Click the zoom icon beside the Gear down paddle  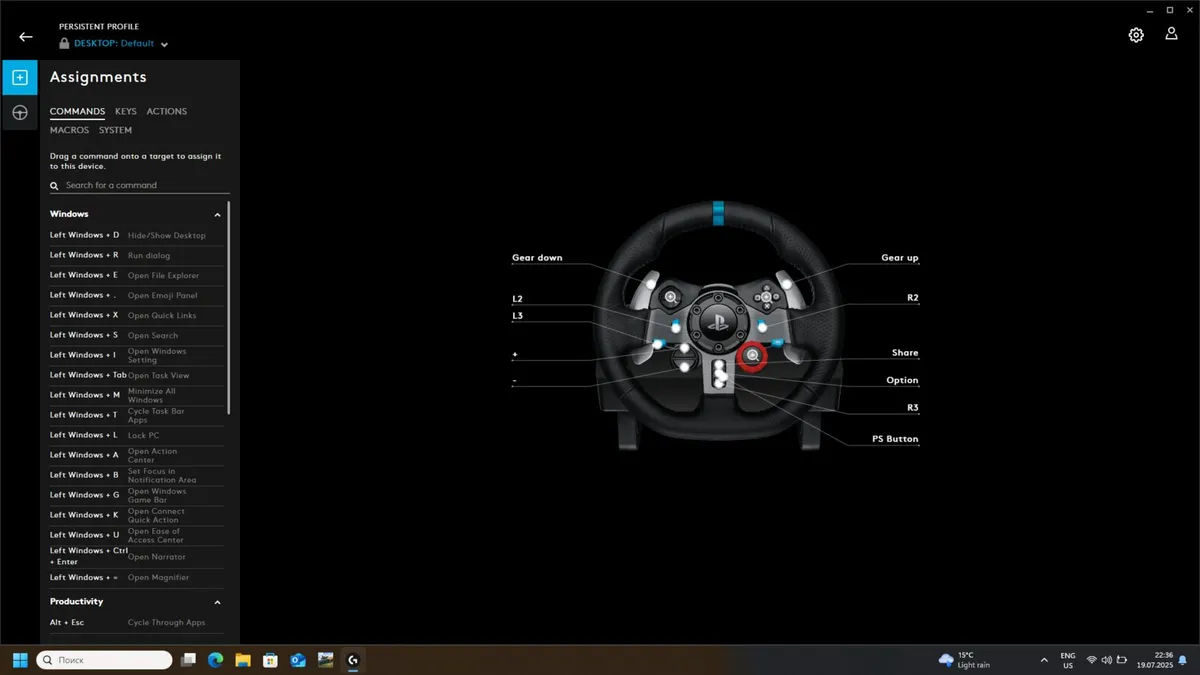[x=671, y=297]
